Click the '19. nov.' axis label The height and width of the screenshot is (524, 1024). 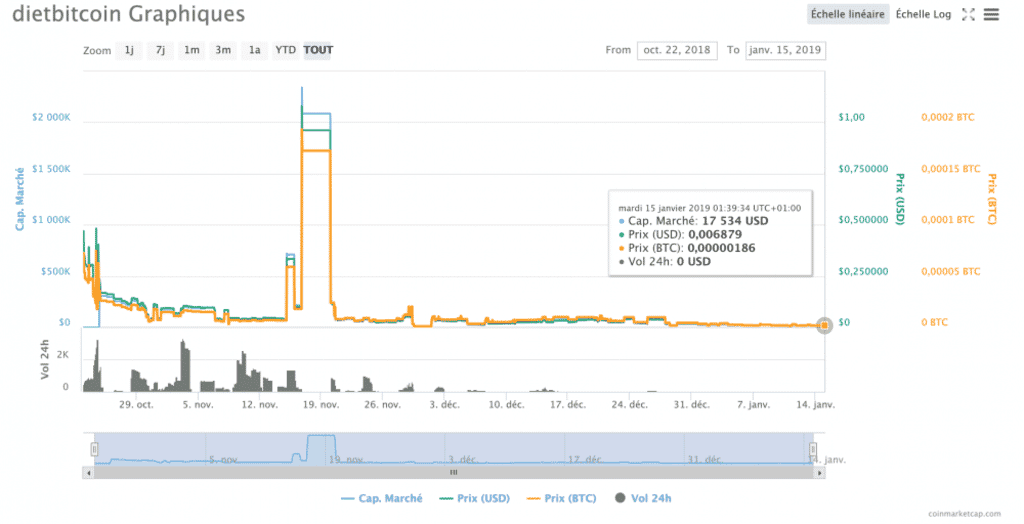pyautogui.click(x=321, y=405)
